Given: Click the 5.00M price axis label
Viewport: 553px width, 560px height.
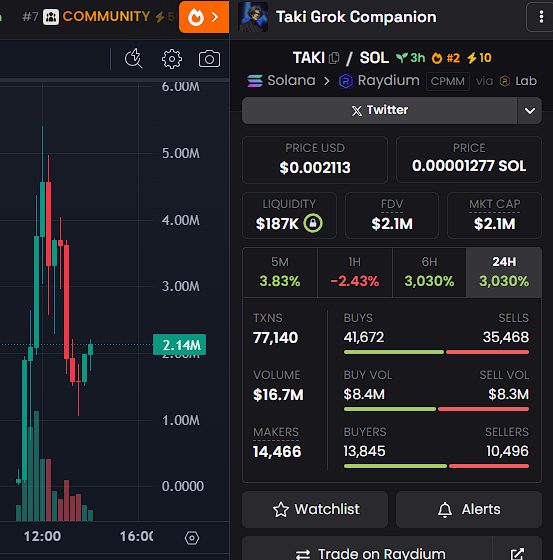Looking at the screenshot, I should 181,153.
